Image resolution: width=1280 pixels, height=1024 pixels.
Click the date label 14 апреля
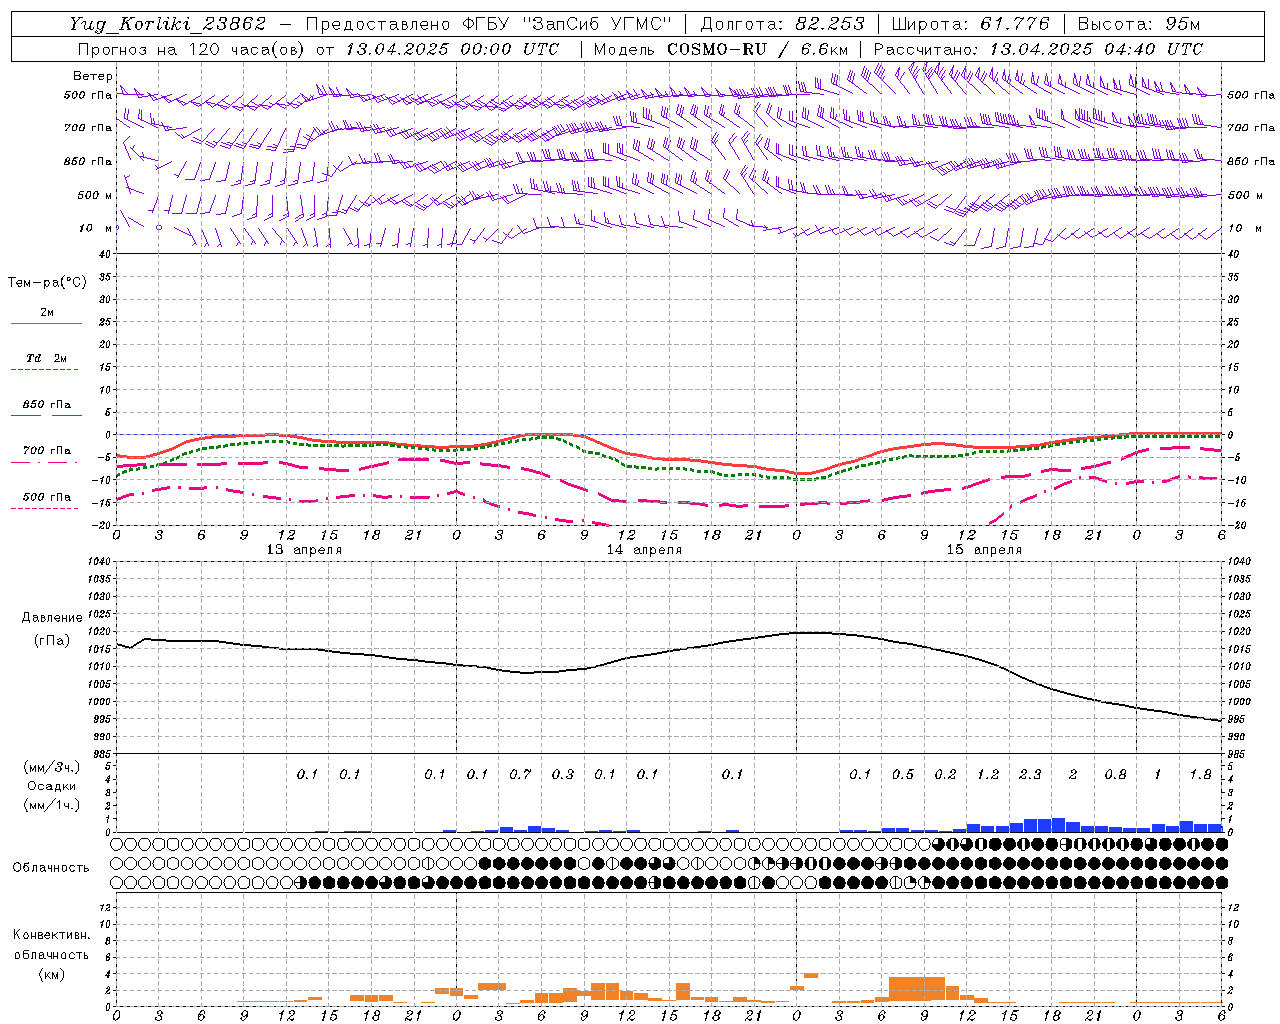click(x=644, y=550)
